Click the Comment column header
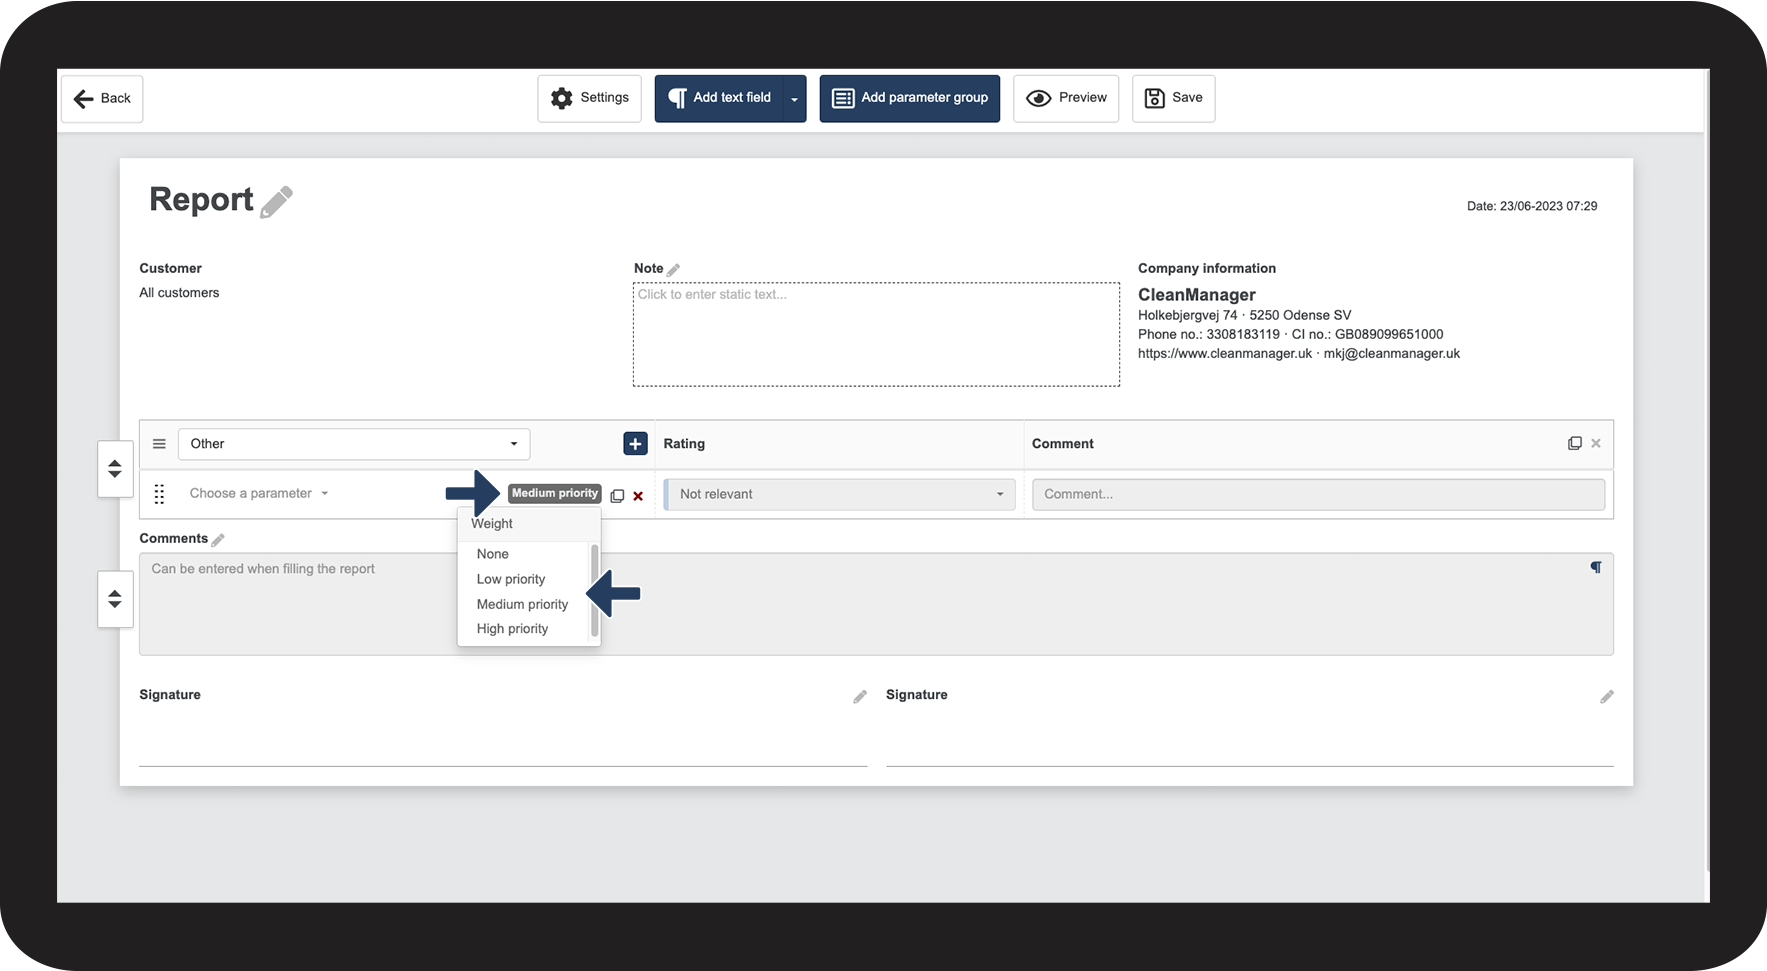 point(1063,444)
